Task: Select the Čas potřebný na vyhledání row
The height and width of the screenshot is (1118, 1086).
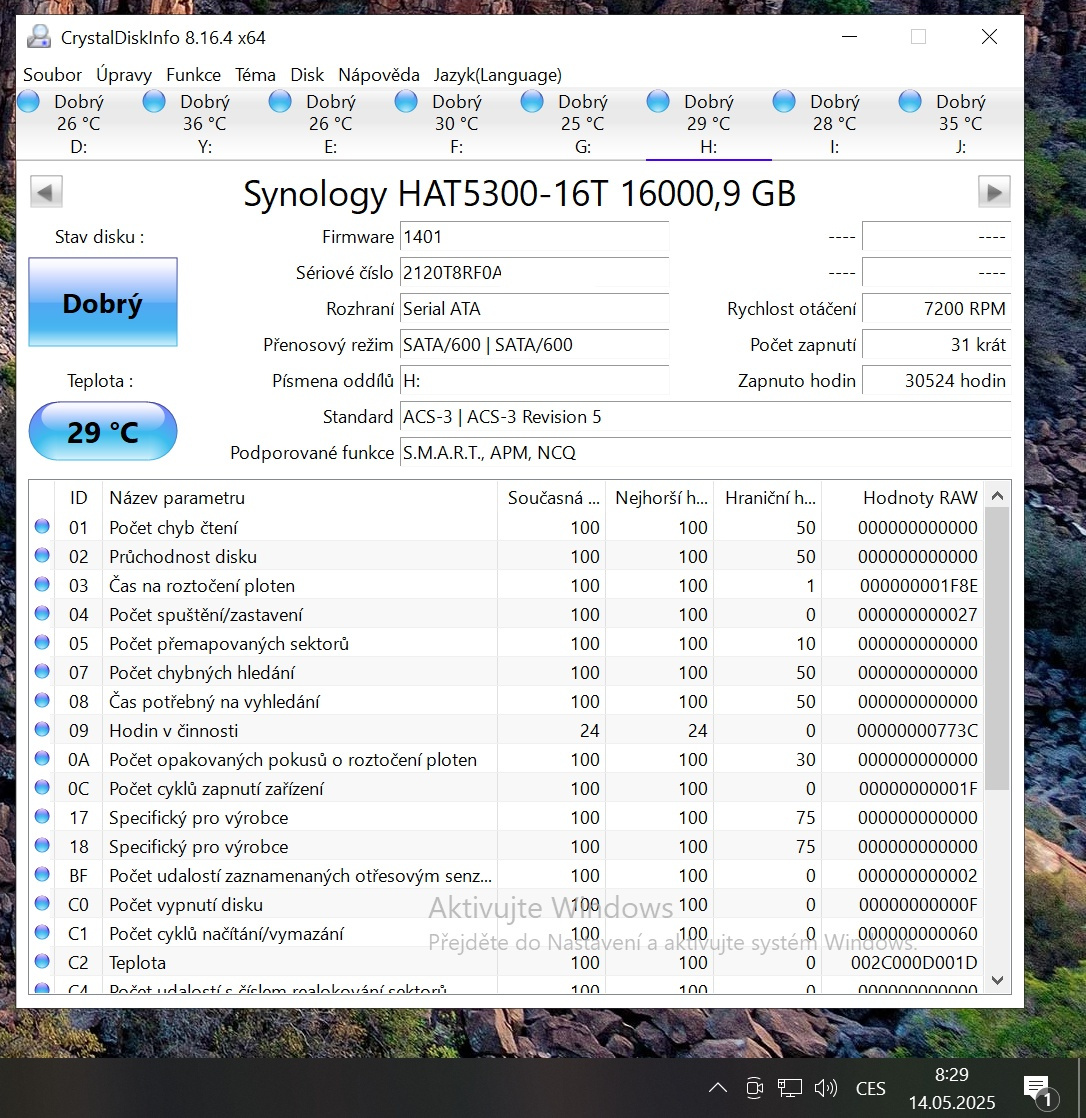Action: pyautogui.click(x=506, y=702)
